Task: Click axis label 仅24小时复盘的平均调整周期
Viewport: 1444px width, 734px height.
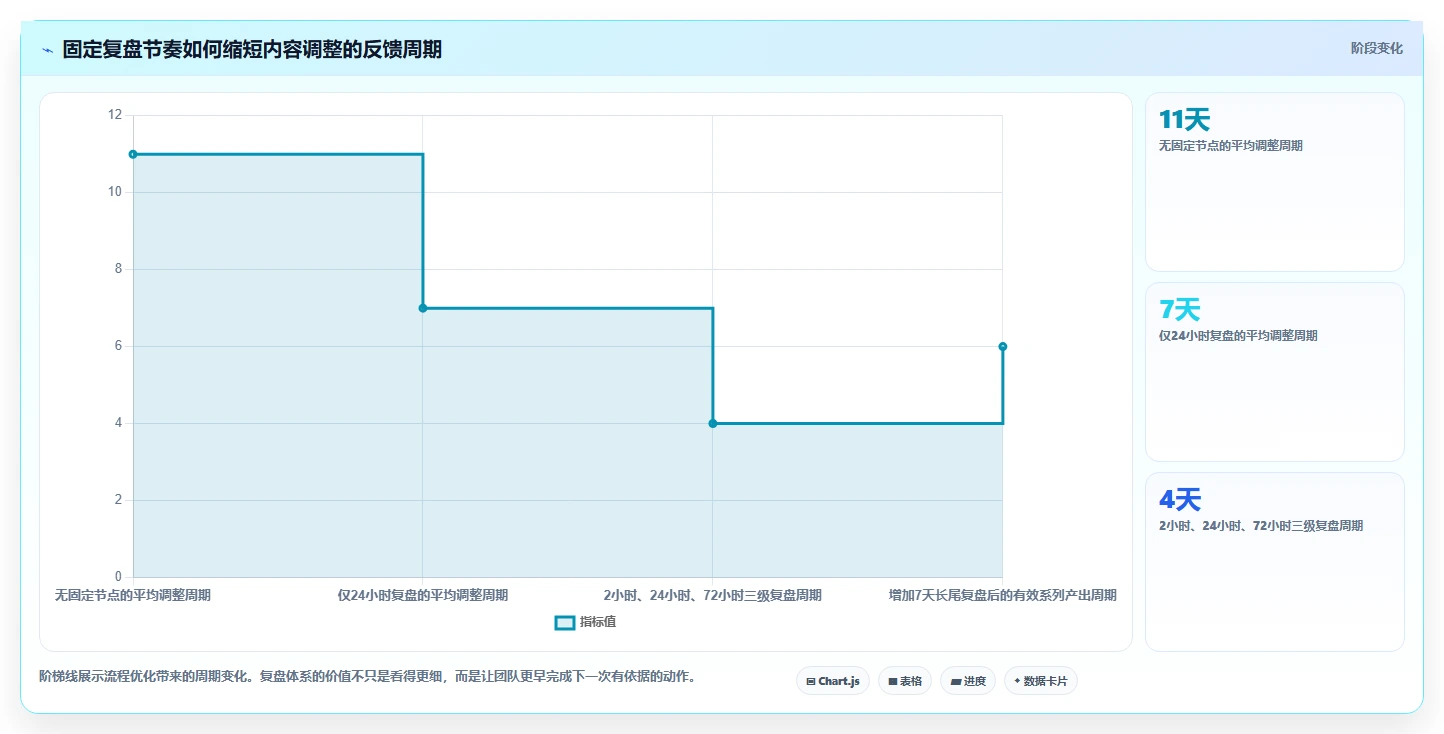Action: point(423,595)
